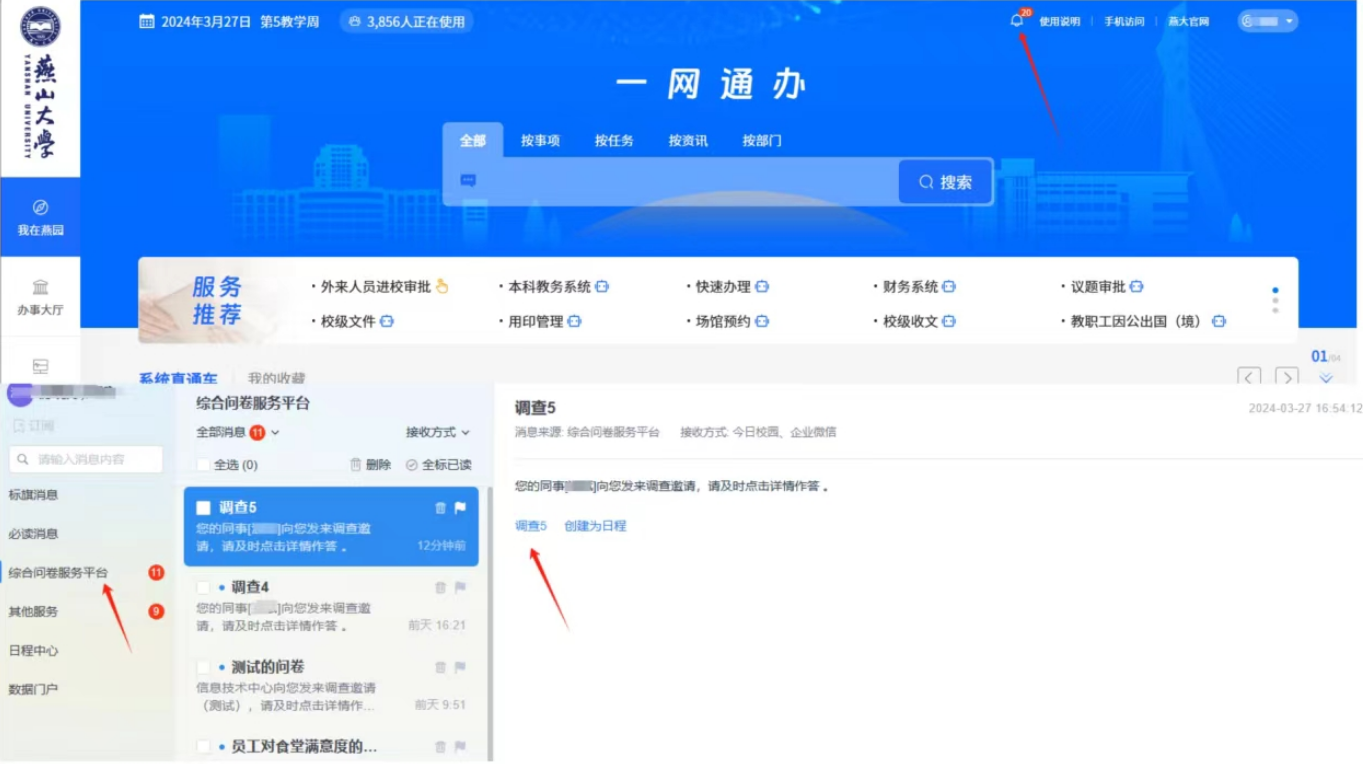Click the trash icon on 调查5 message

[x=440, y=508]
